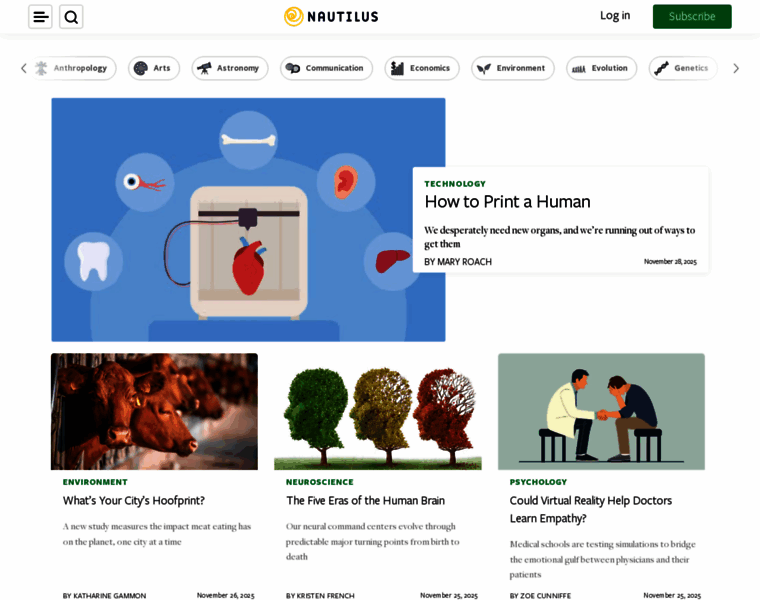Screen dimensions: 760x600
Task: Click the Psychology category label
Action: (x=538, y=482)
